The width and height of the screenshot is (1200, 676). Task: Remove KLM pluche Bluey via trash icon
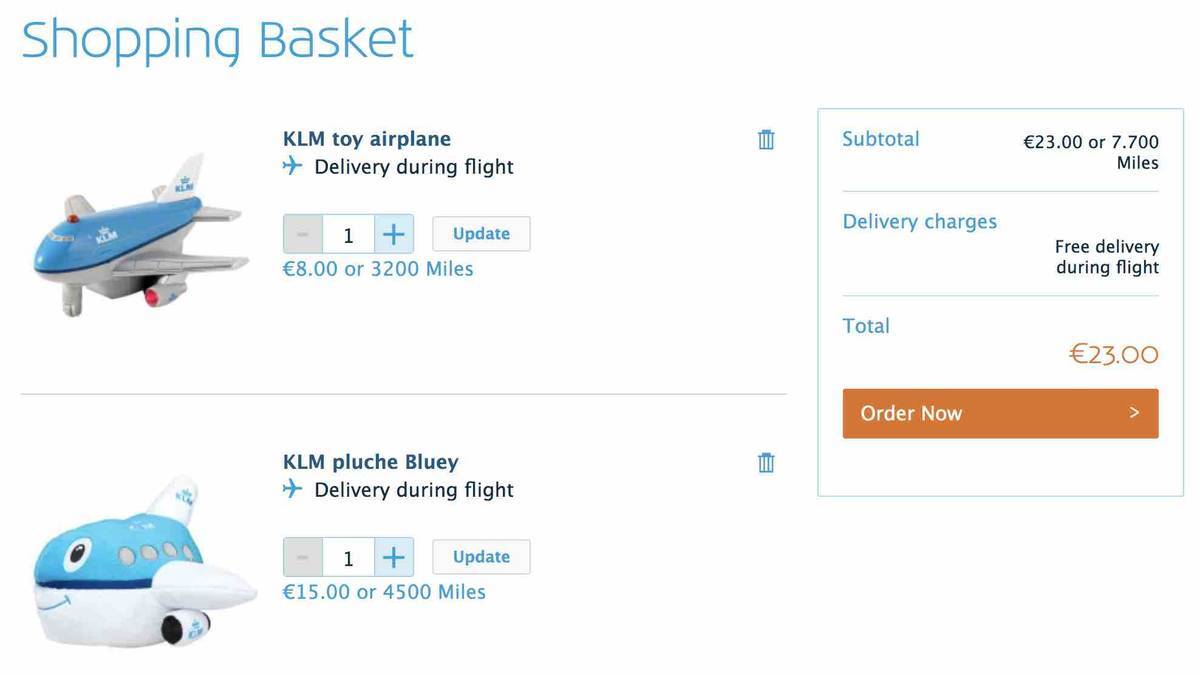766,463
